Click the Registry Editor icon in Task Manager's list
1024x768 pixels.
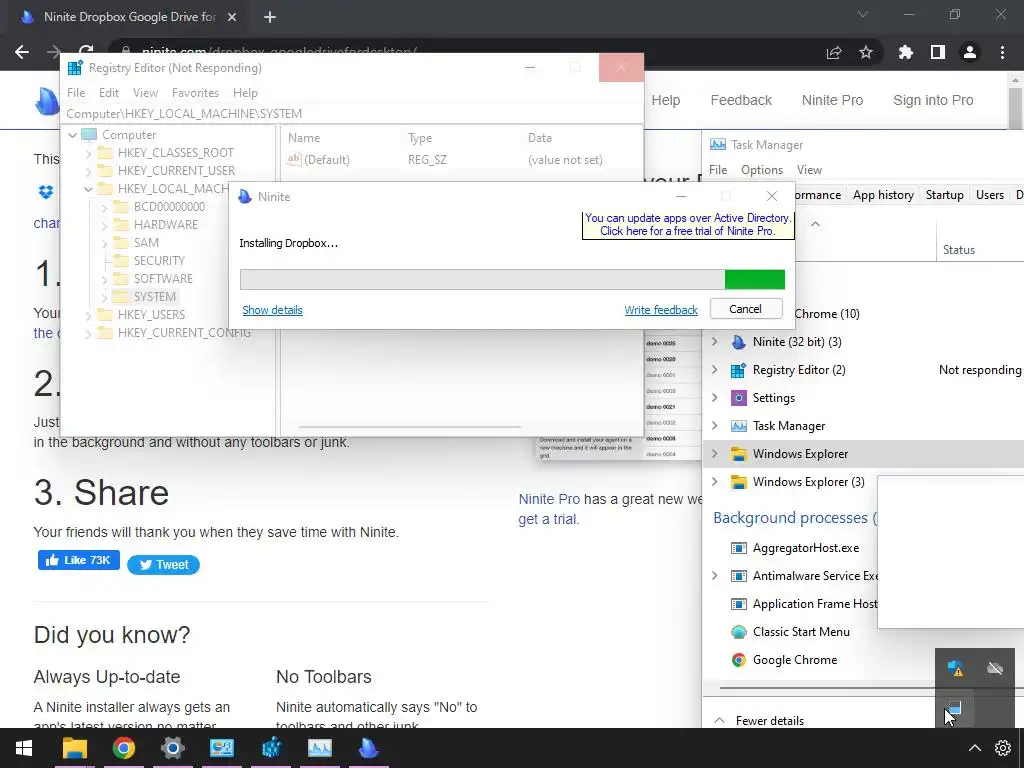pyautogui.click(x=739, y=370)
